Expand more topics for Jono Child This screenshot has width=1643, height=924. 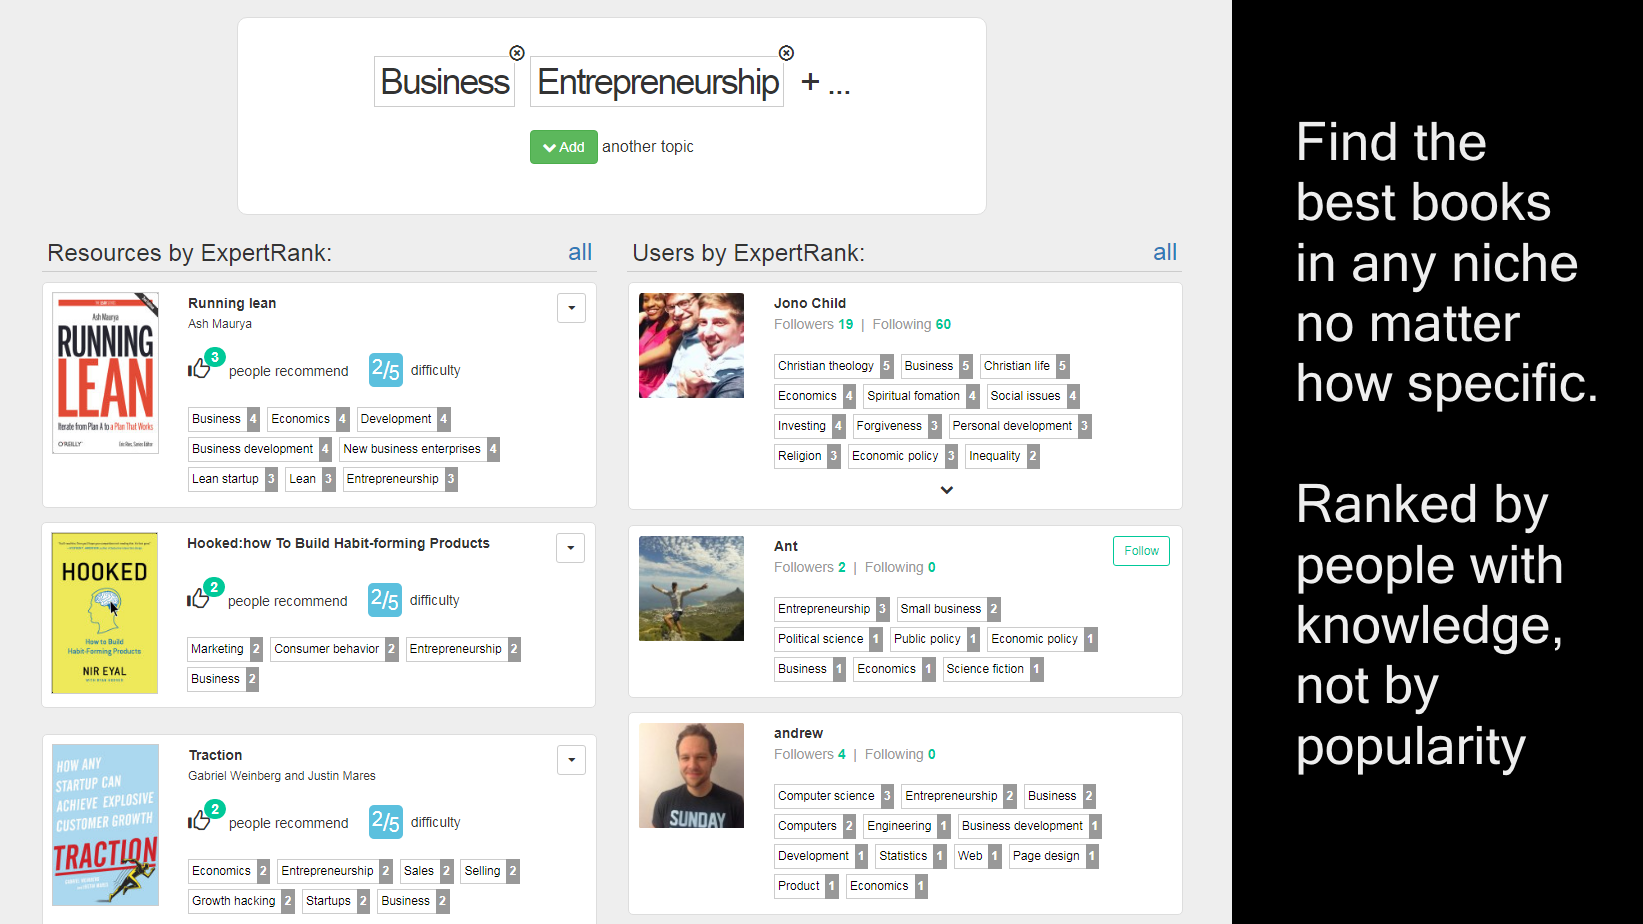pyautogui.click(x=946, y=490)
